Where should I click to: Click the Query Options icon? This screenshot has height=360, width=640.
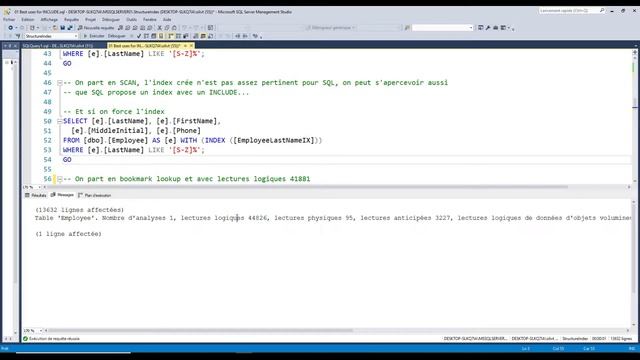tap(153, 36)
